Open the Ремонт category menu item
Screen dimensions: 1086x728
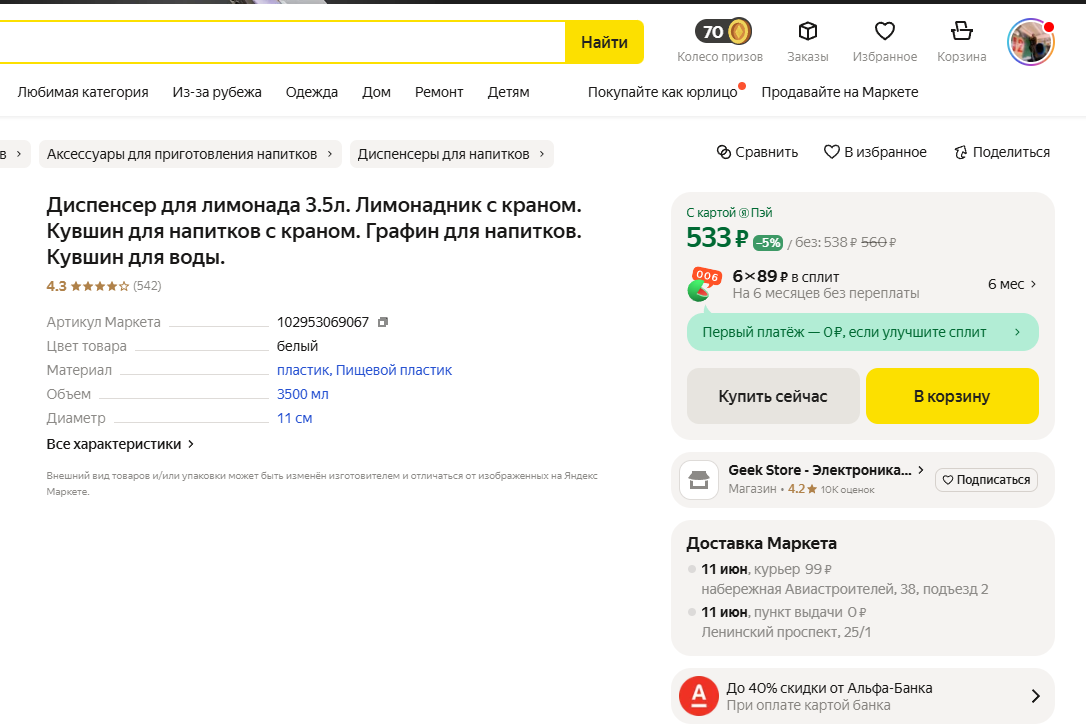click(x=439, y=92)
